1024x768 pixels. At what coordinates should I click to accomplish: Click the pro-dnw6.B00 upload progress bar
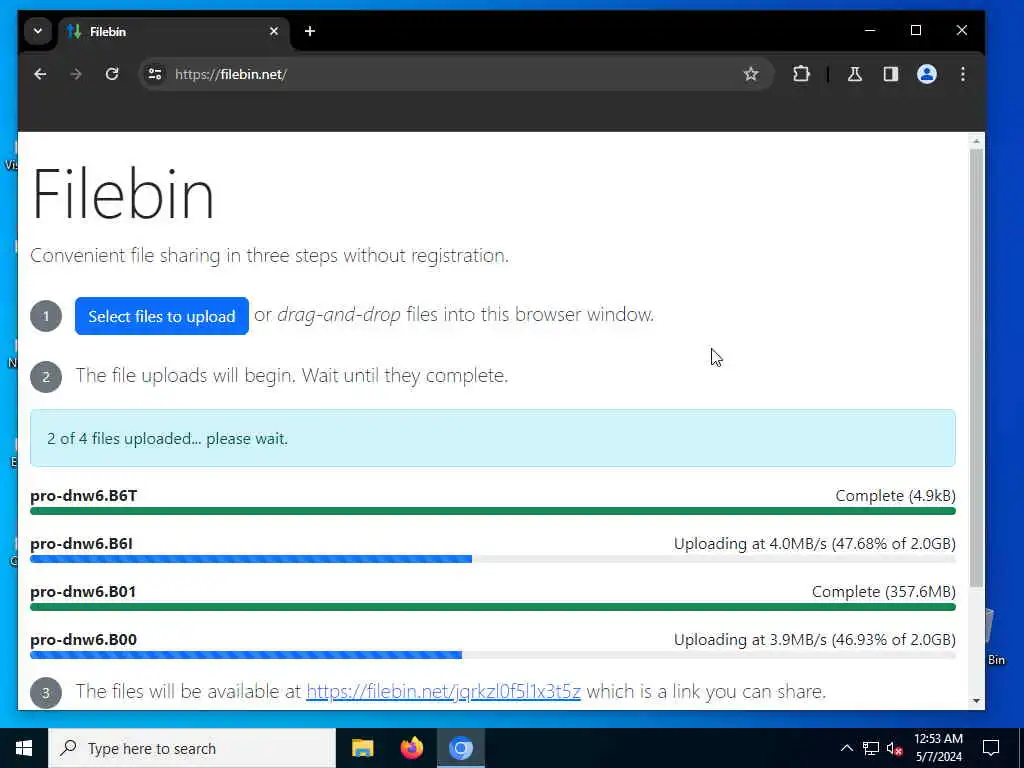click(492, 655)
